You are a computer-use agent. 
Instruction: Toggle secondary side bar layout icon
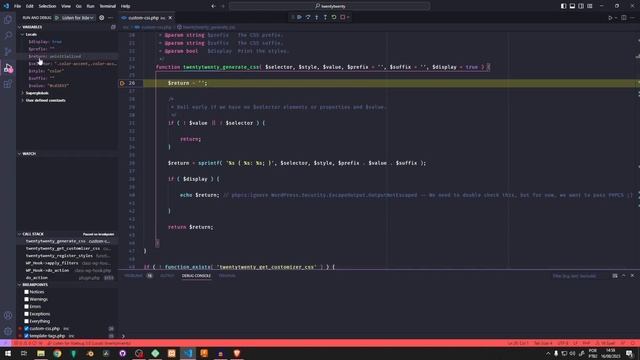pos(581,6)
